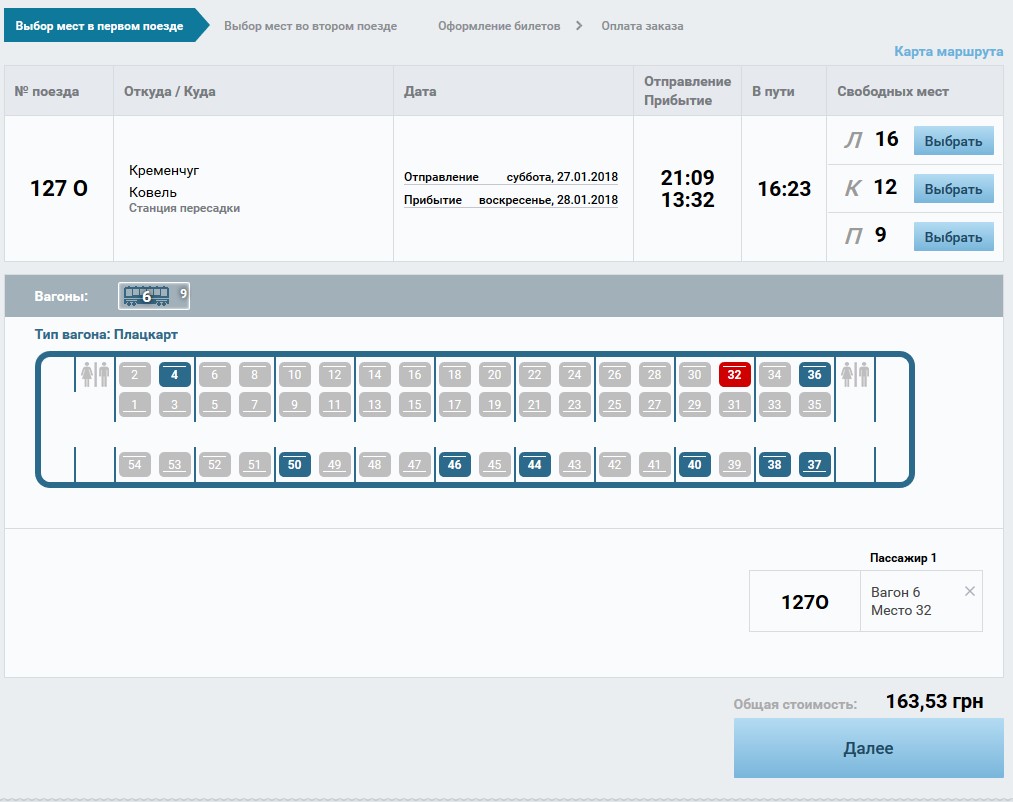Select free seat 4
The image size is (1013, 802).
[x=175, y=375]
